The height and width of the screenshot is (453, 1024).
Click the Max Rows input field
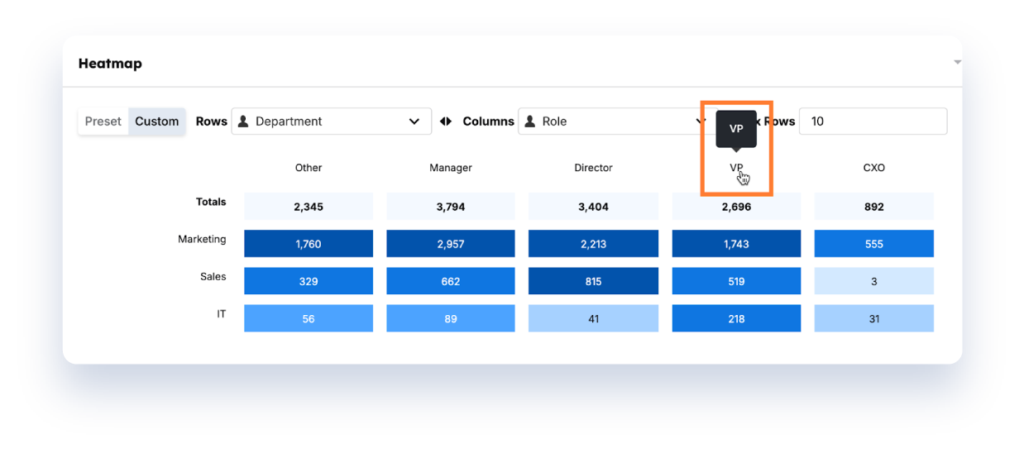pyautogui.click(x=875, y=122)
